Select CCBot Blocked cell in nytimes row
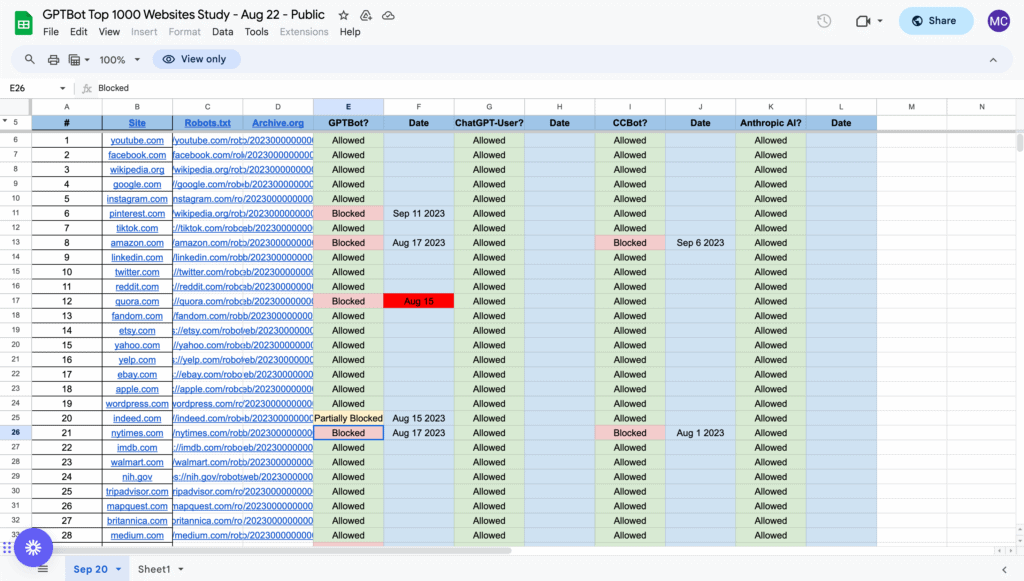Image resolution: width=1024 pixels, height=581 pixels. 630,433
